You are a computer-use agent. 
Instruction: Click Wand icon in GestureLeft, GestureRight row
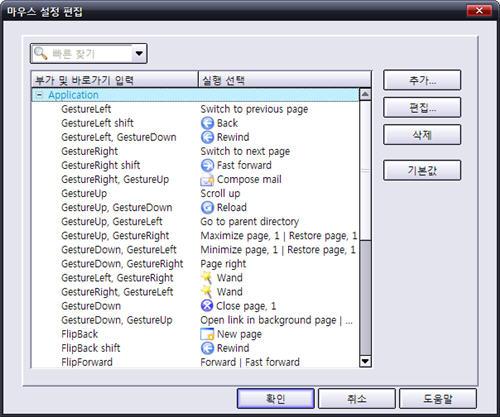(x=207, y=278)
